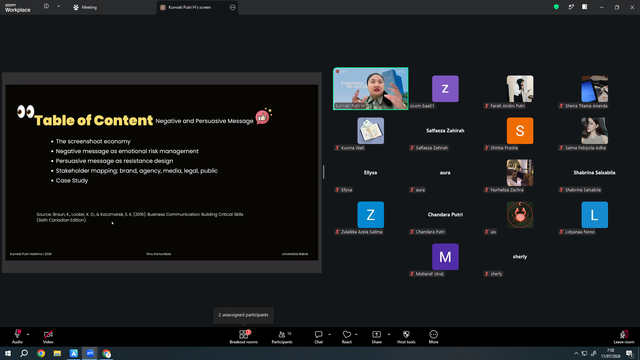Screen dimensions: 640x360
Task: Select Nurhaliza Zachra's profile picture
Action: pos(520,173)
